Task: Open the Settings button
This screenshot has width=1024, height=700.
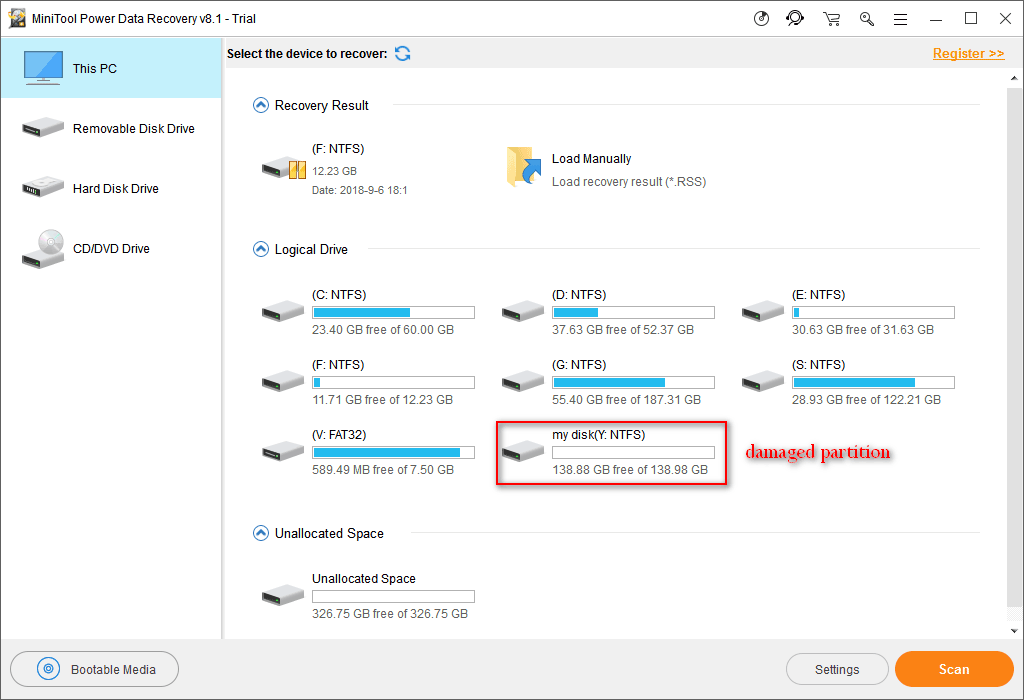Action: [837, 669]
